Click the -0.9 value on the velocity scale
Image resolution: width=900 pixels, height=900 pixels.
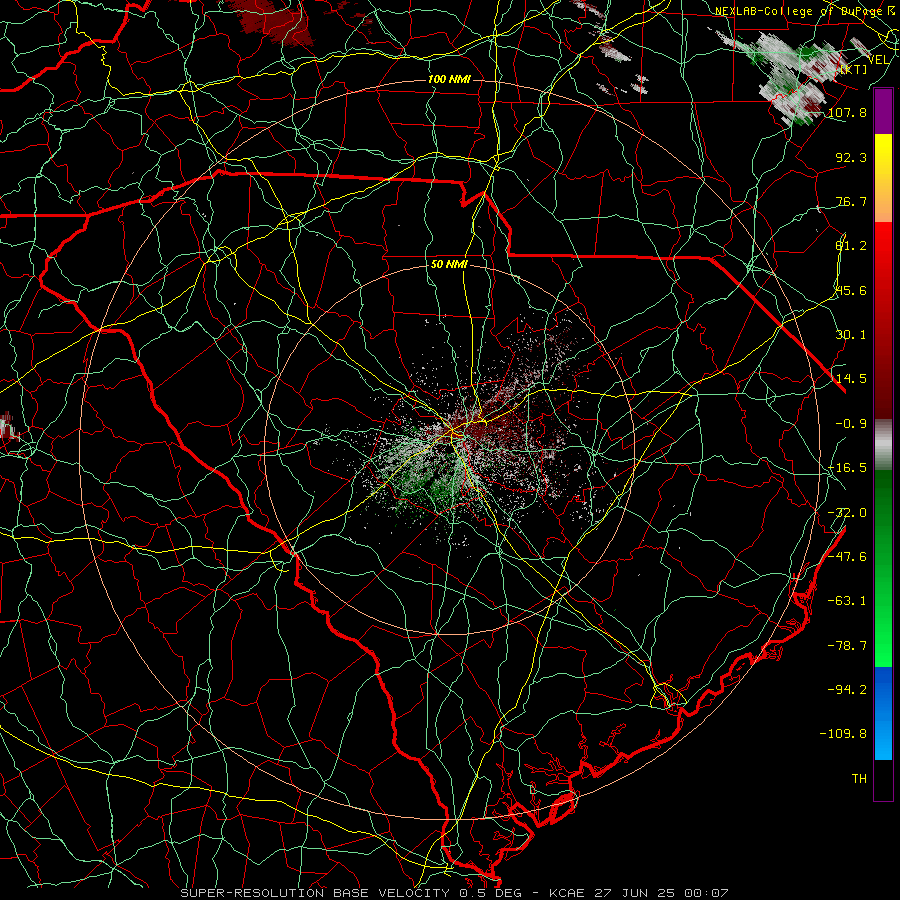[x=851, y=424]
